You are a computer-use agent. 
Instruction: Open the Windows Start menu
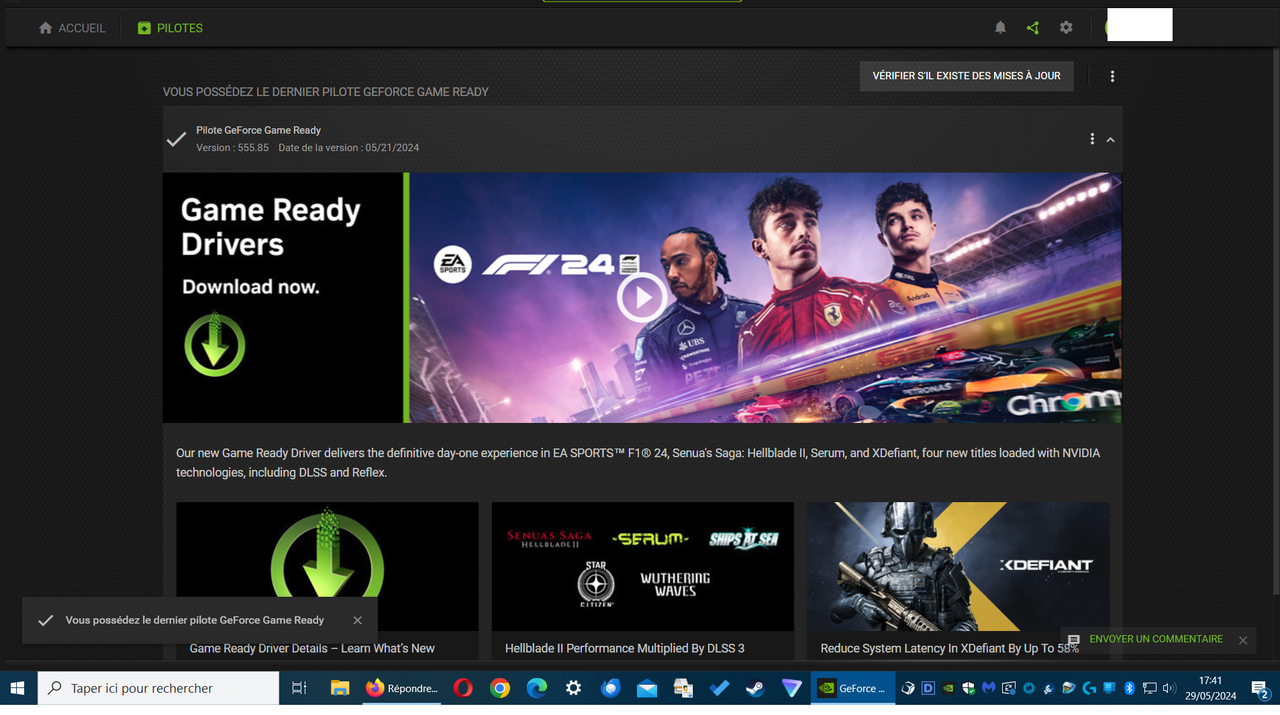click(x=17, y=688)
